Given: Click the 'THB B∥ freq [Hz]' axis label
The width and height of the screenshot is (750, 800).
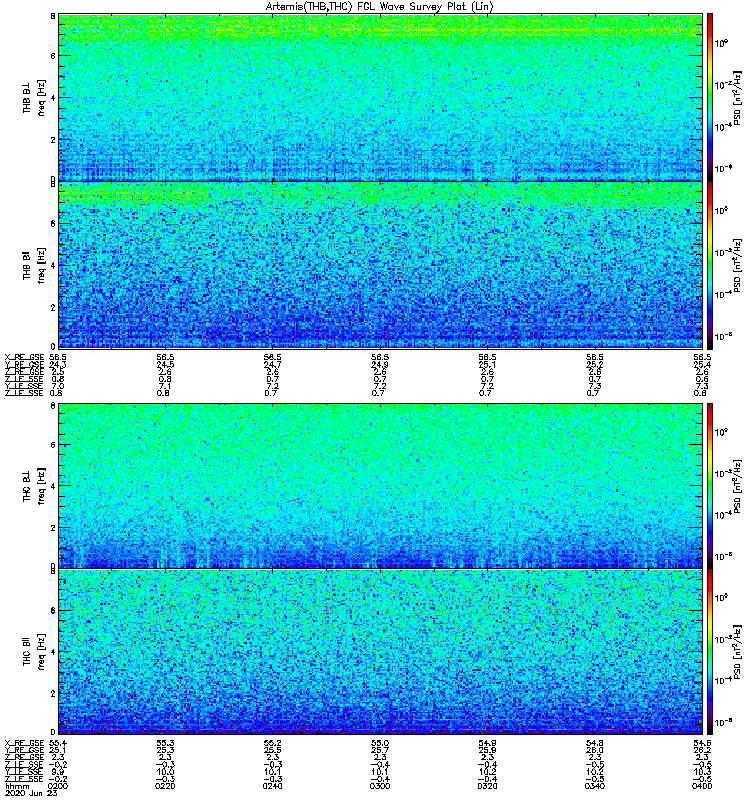Looking at the screenshot, I should pyautogui.click(x=34, y=265).
